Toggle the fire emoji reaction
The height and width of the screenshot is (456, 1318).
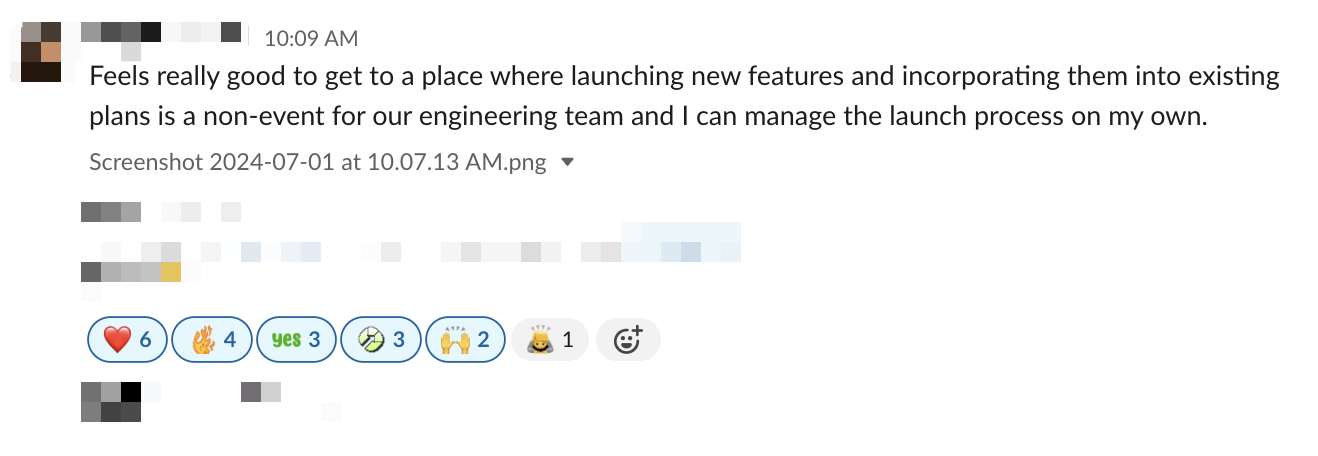pyautogui.click(x=212, y=340)
